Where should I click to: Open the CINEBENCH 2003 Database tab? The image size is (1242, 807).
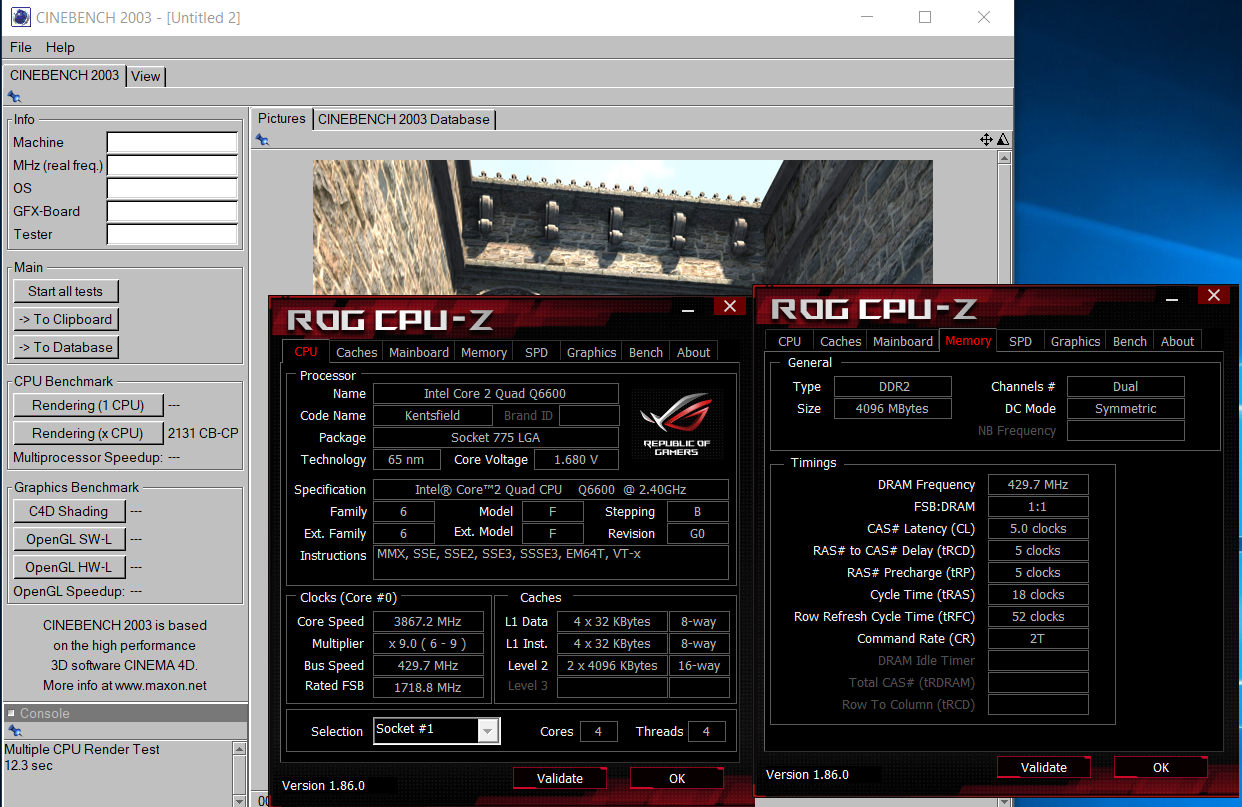pyautogui.click(x=404, y=119)
